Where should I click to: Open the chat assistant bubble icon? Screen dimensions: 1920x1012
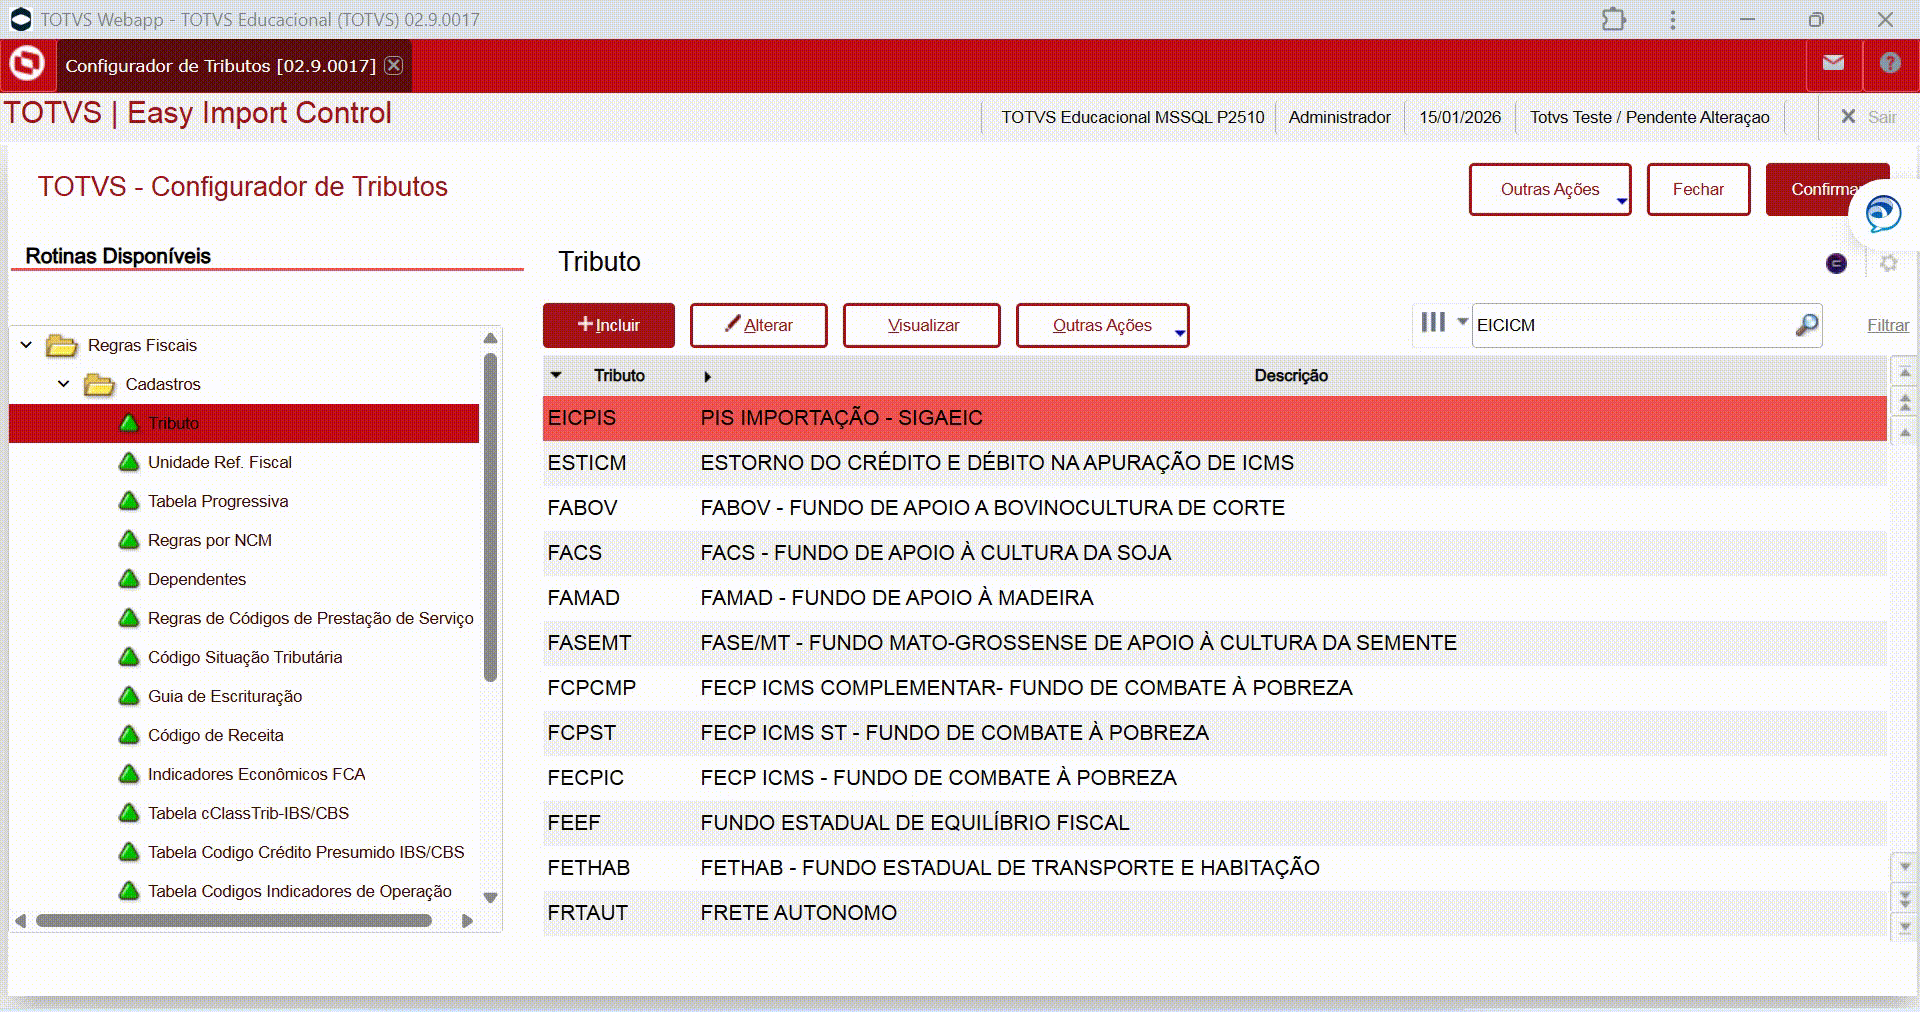tap(1883, 213)
